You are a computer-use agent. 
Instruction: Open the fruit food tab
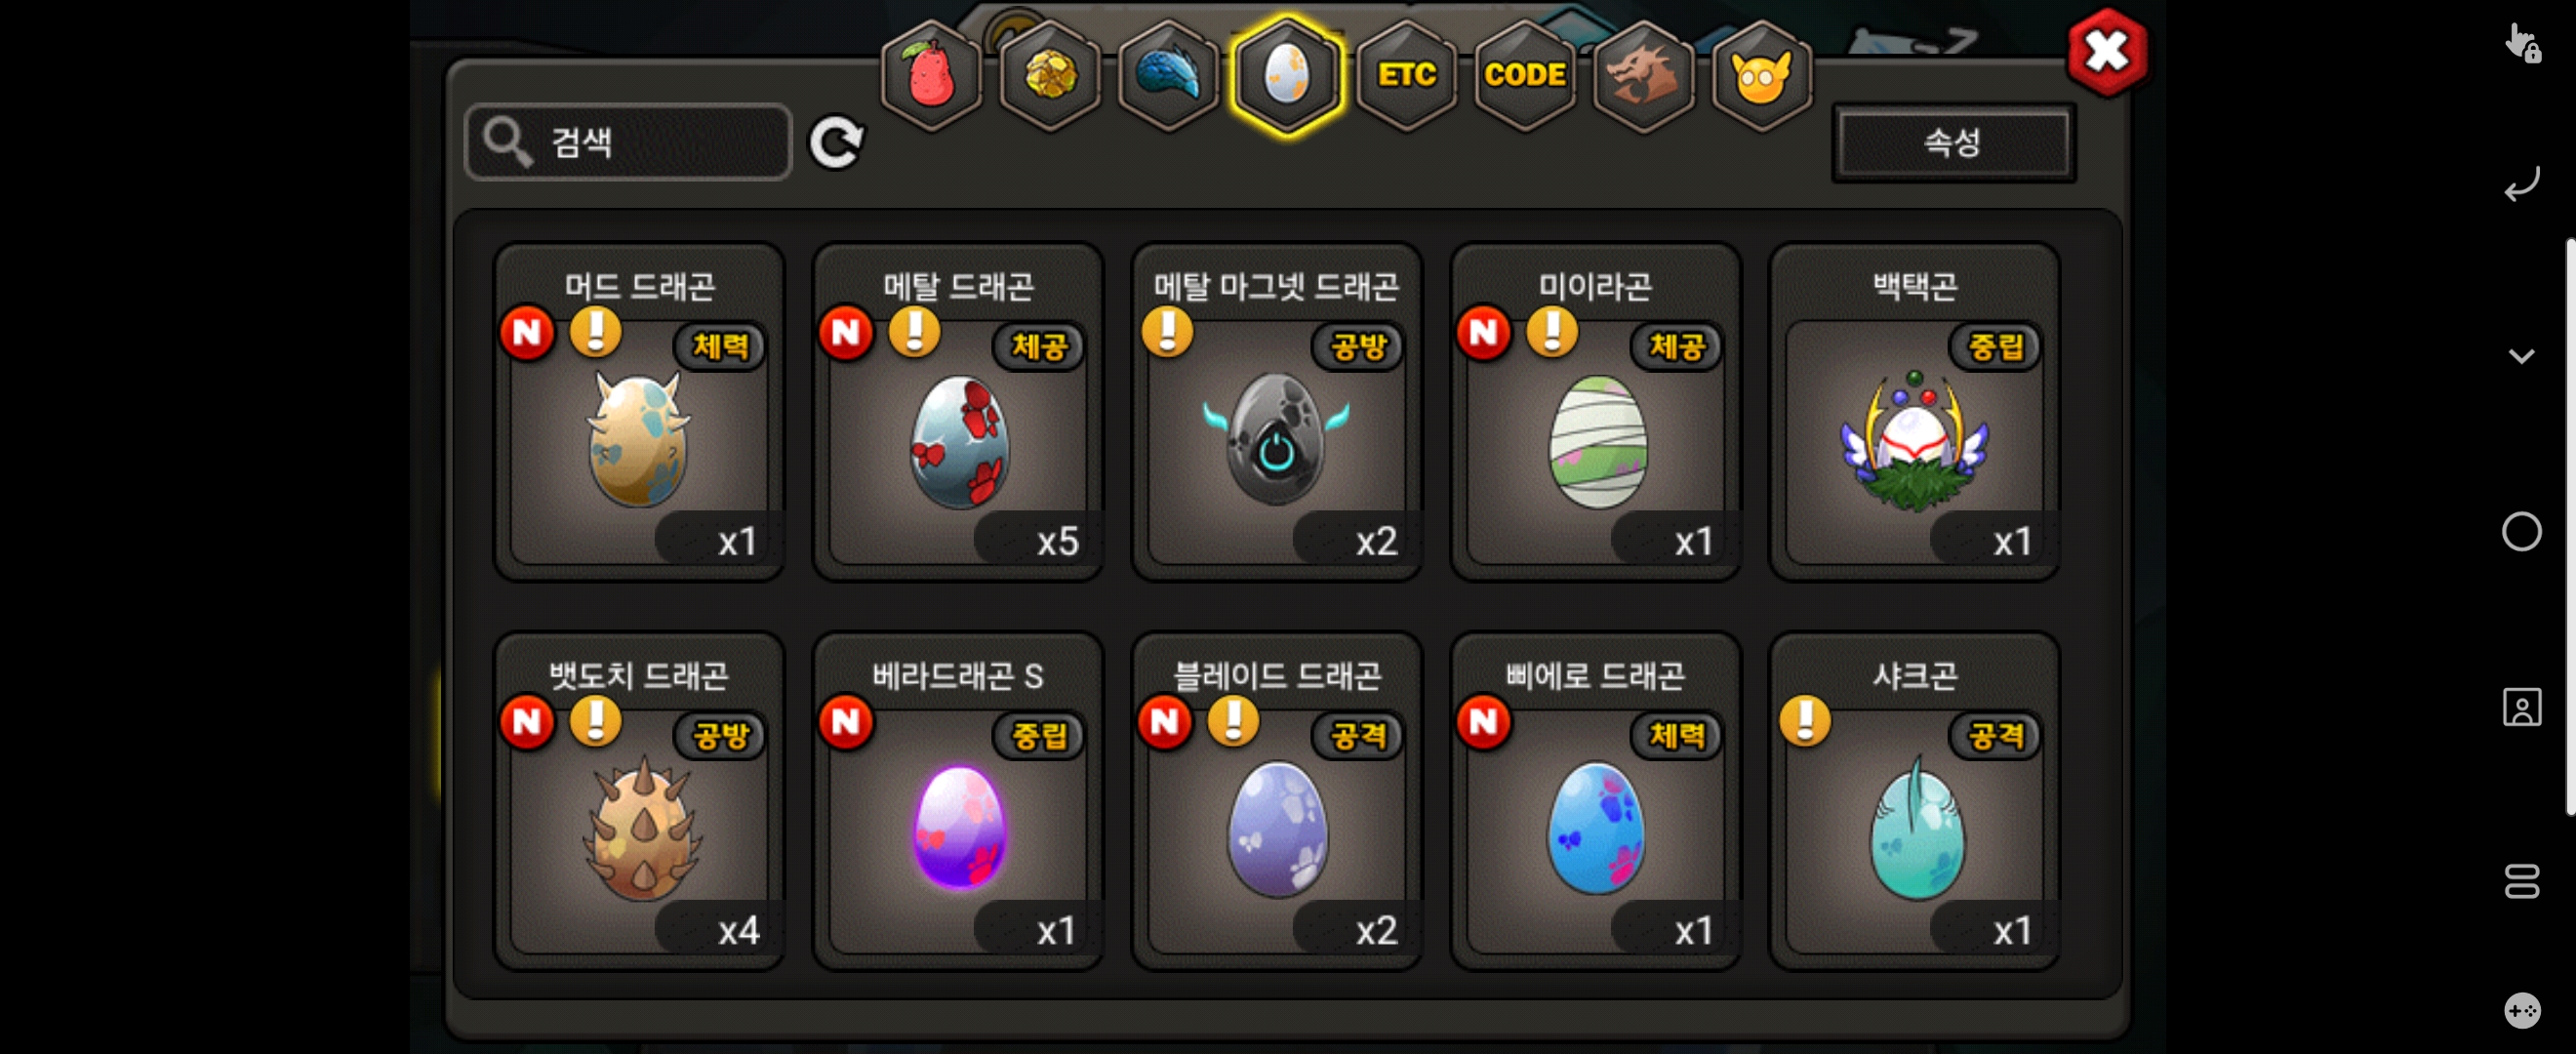pyautogui.click(x=931, y=76)
